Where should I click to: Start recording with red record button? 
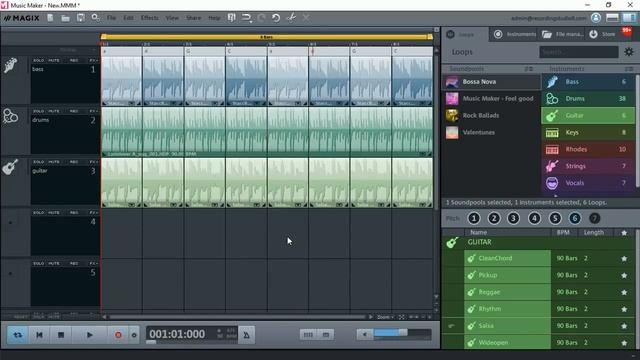[118, 335]
